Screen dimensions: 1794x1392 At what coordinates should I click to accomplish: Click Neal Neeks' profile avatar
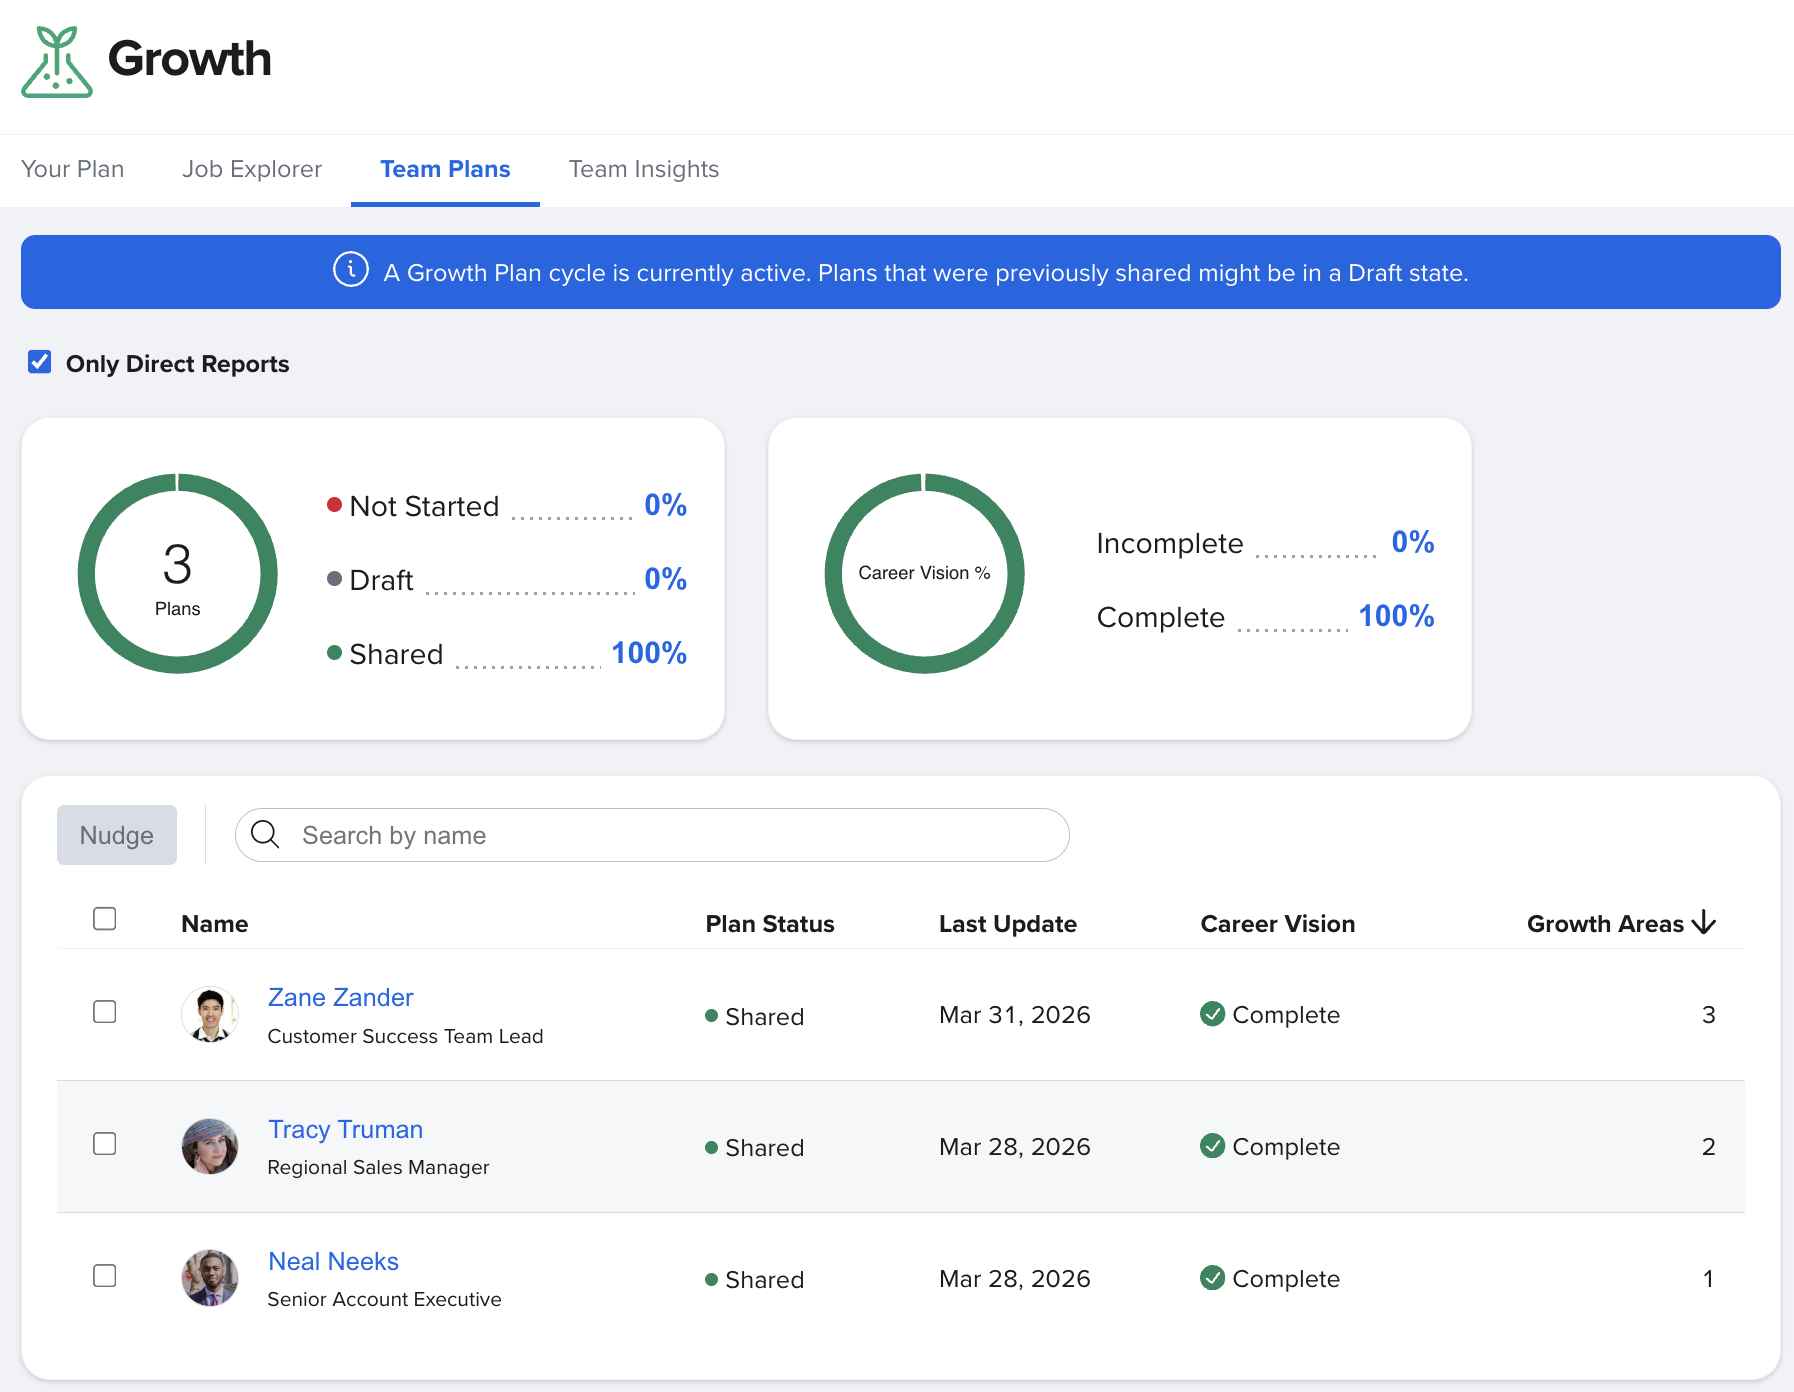[x=210, y=1278]
